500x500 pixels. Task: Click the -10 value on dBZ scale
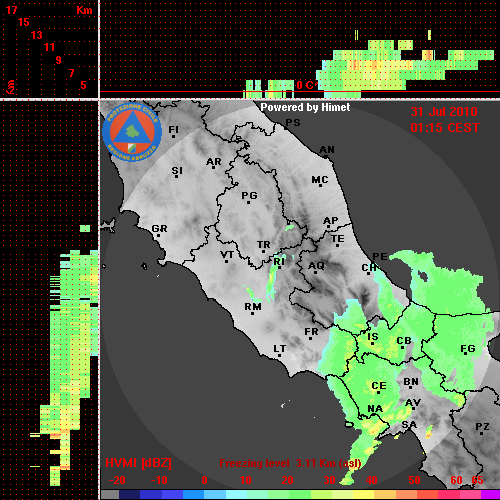pyautogui.click(x=159, y=480)
